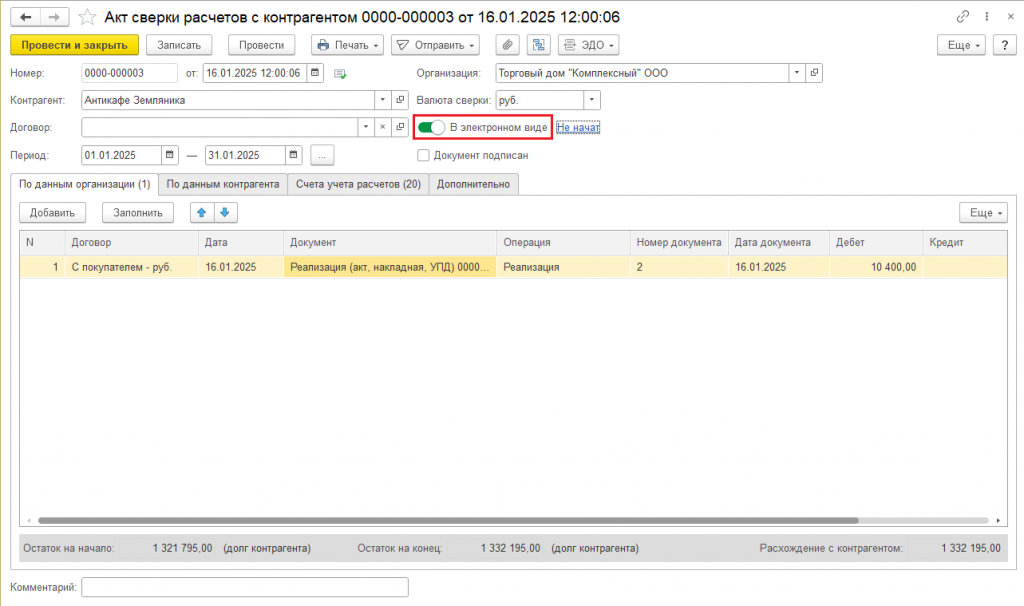The width and height of the screenshot is (1024, 606).
Task: Expand the 'Печать' print menu
Action: click(x=347, y=45)
